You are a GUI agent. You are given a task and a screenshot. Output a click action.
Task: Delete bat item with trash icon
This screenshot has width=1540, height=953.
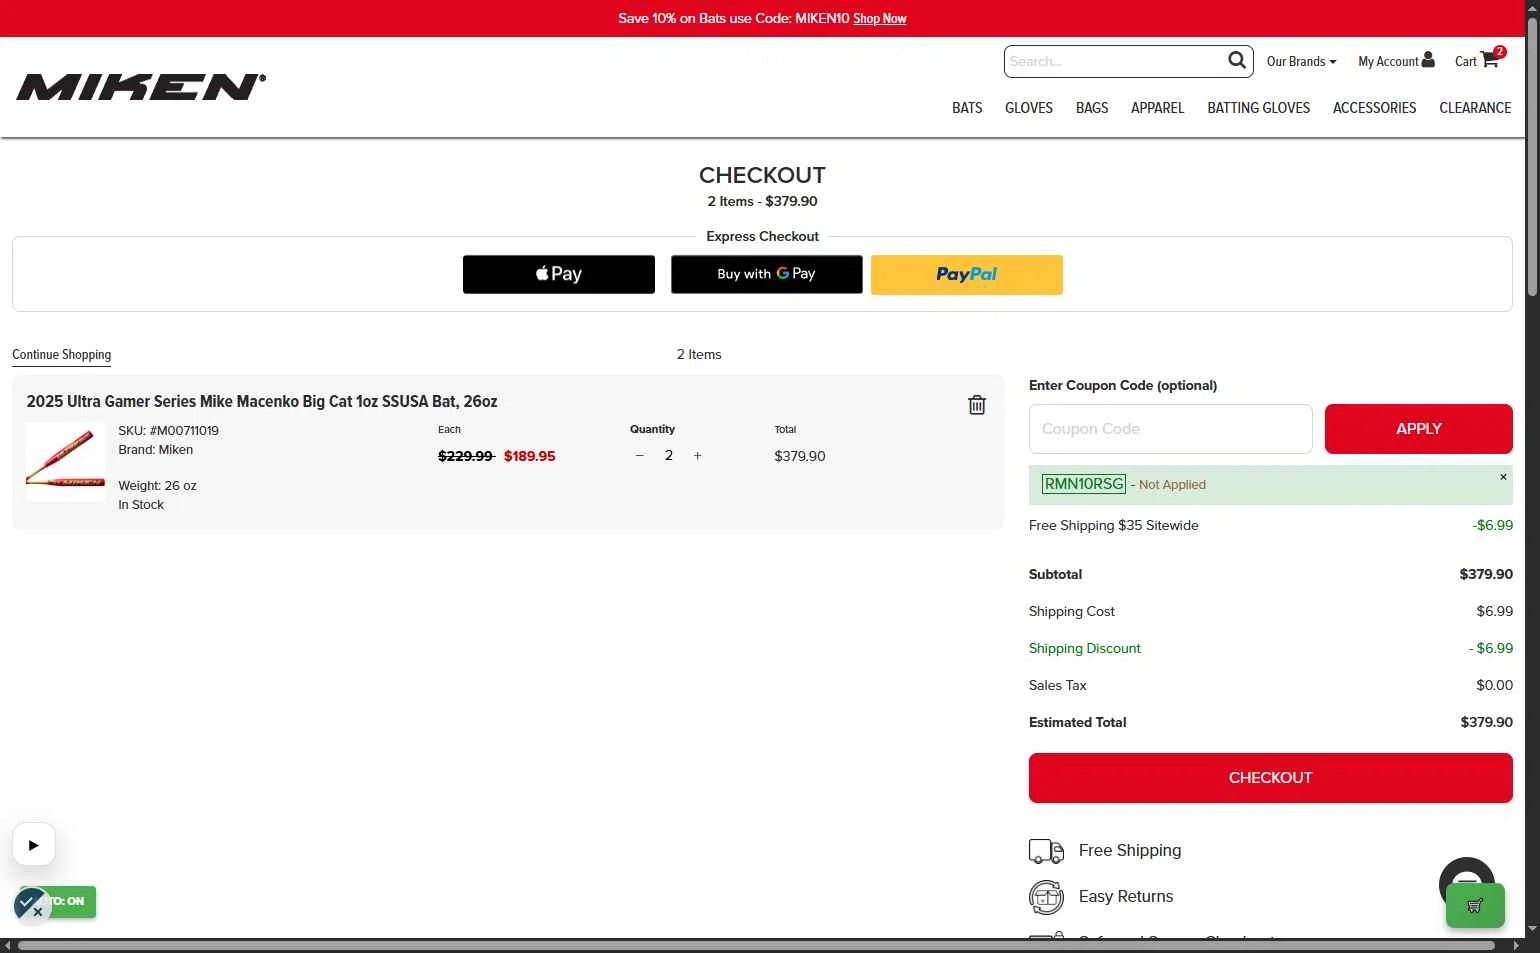977,405
